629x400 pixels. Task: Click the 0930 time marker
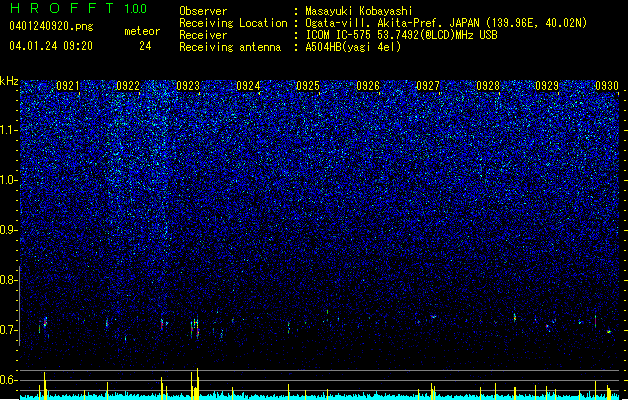point(607,85)
